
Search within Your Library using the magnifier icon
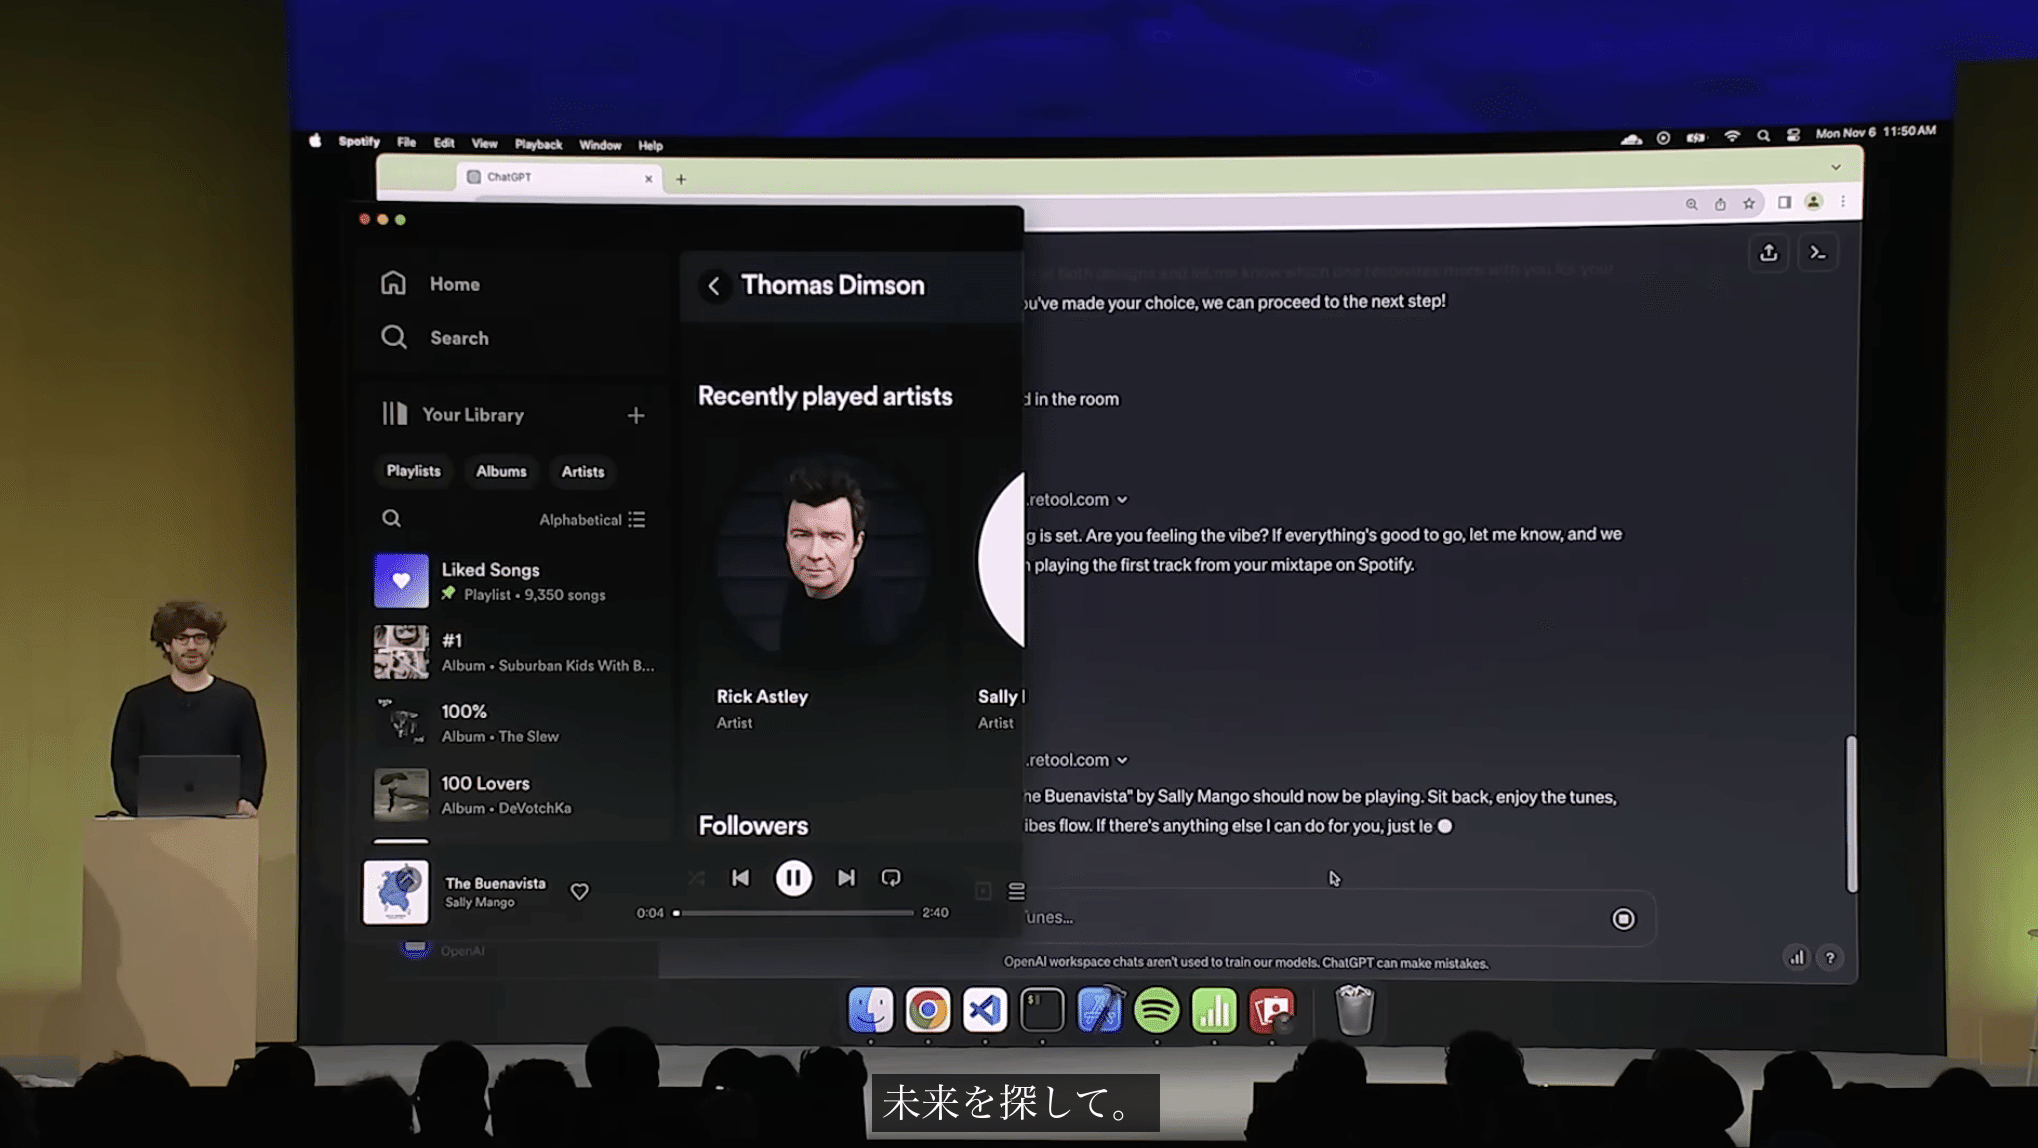[391, 518]
